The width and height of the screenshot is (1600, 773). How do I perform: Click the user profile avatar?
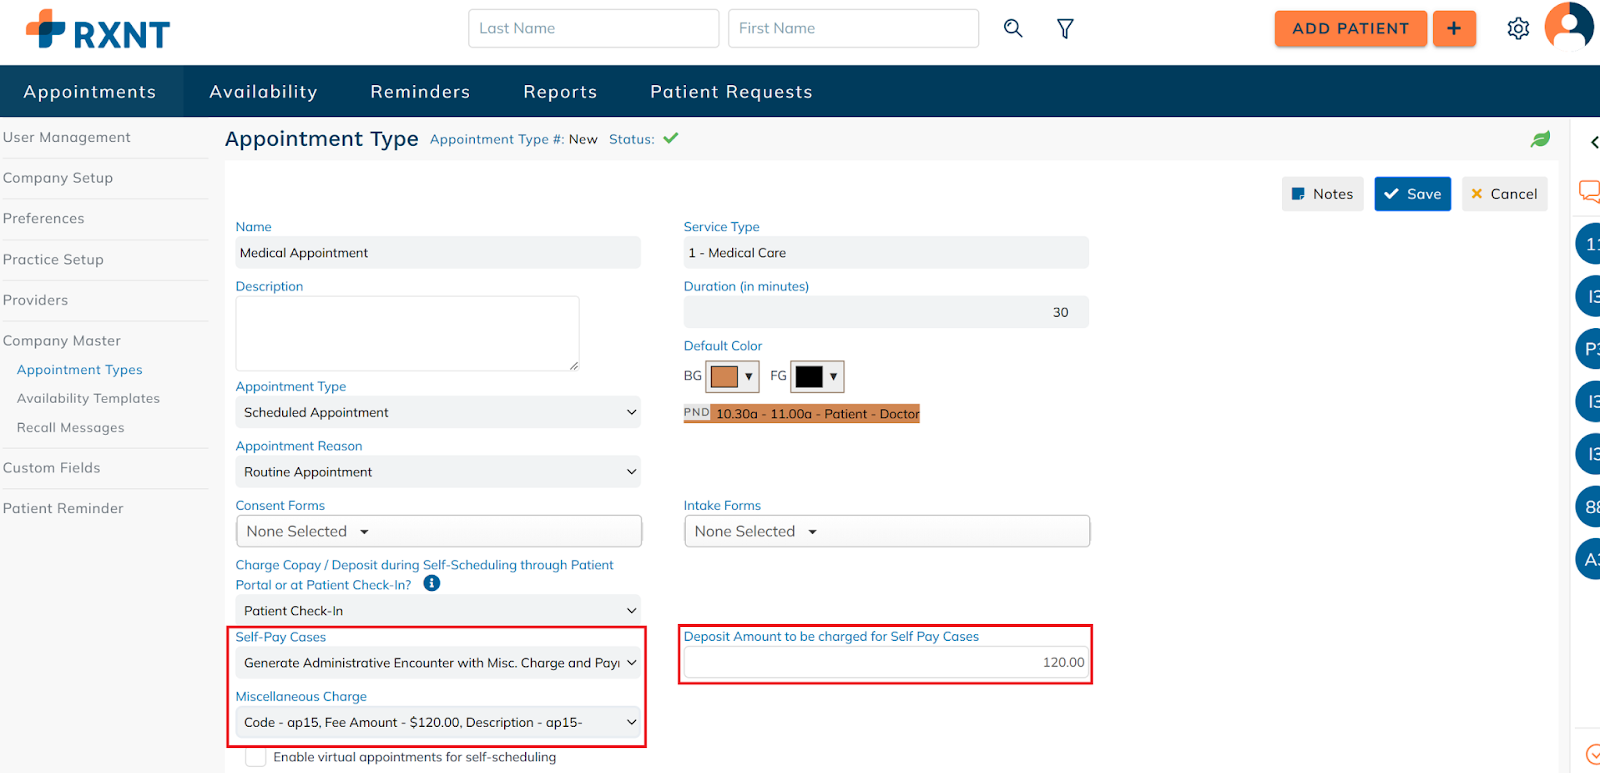point(1569,26)
